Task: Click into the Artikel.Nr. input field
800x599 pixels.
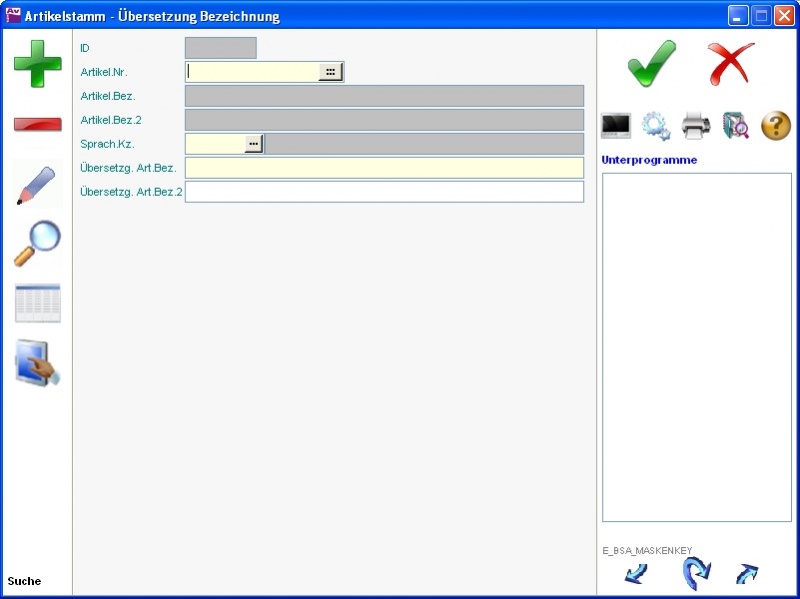Action: [252, 72]
